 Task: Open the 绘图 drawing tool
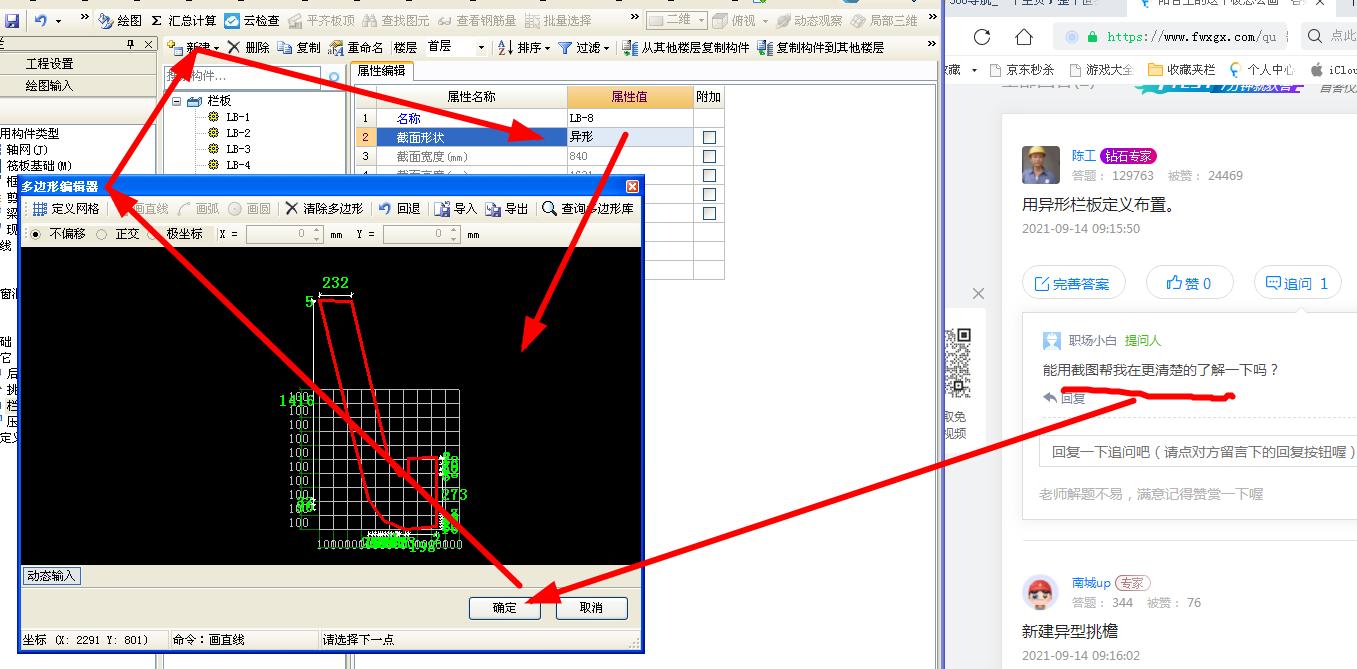point(120,20)
